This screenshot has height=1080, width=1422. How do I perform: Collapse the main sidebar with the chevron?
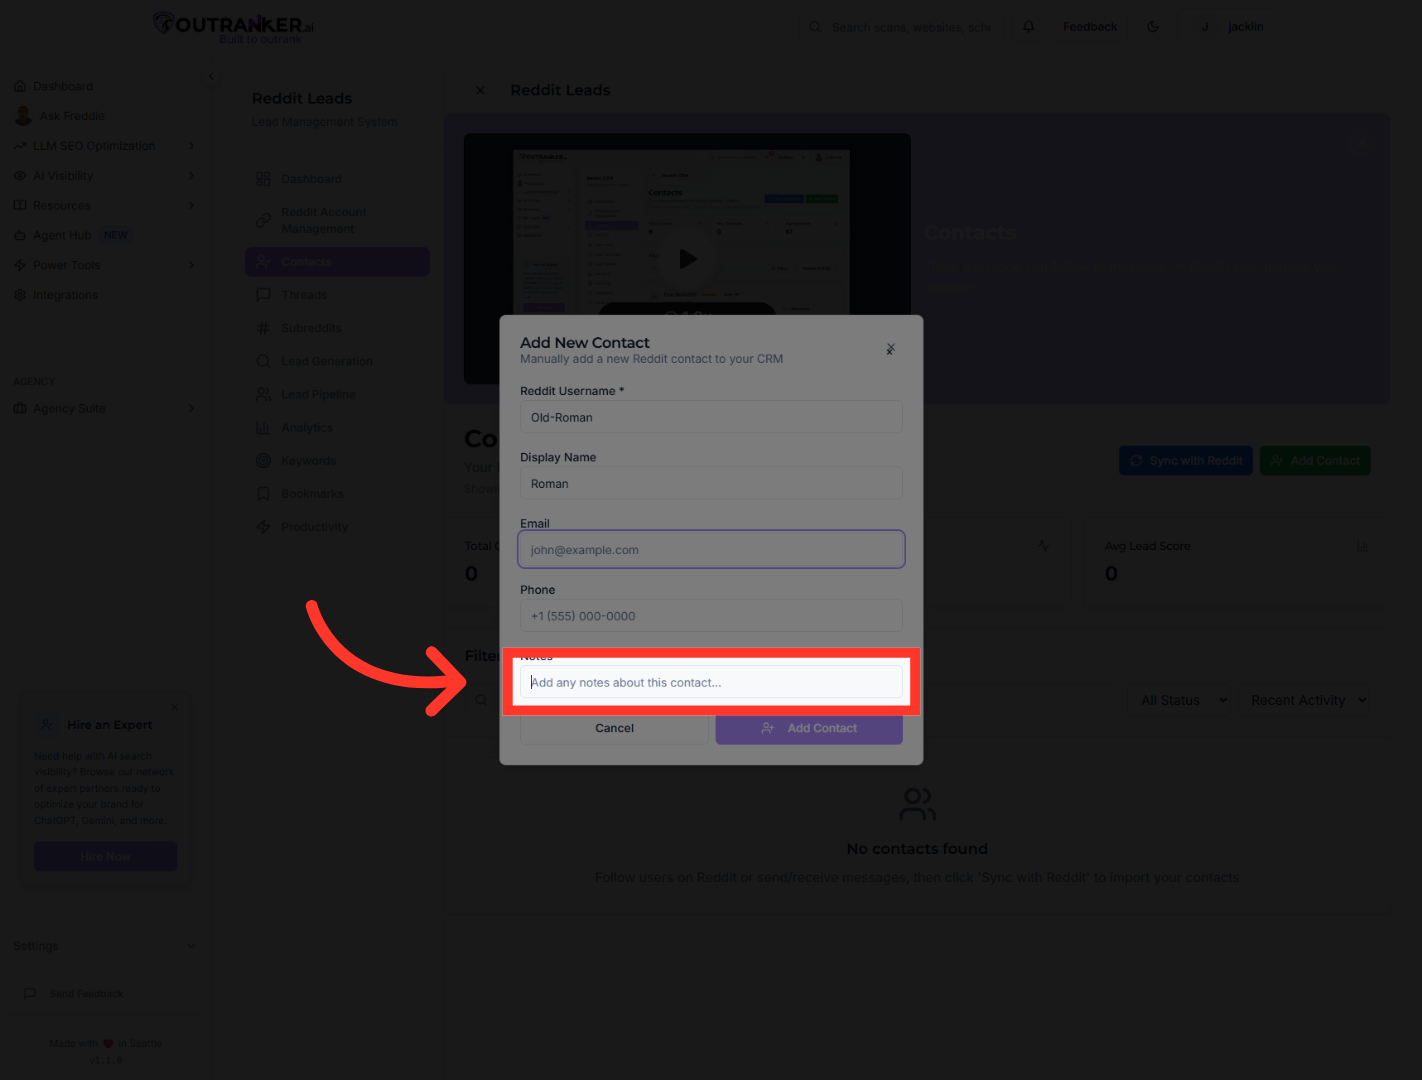coord(210,76)
